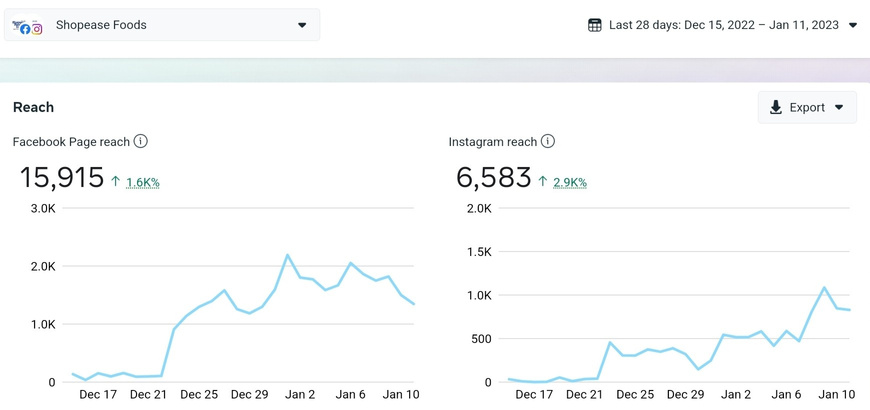The width and height of the screenshot is (870, 410).
Task: Click the Instagram reach chart peak near Jan 9
Action: [x=825, y=288]
